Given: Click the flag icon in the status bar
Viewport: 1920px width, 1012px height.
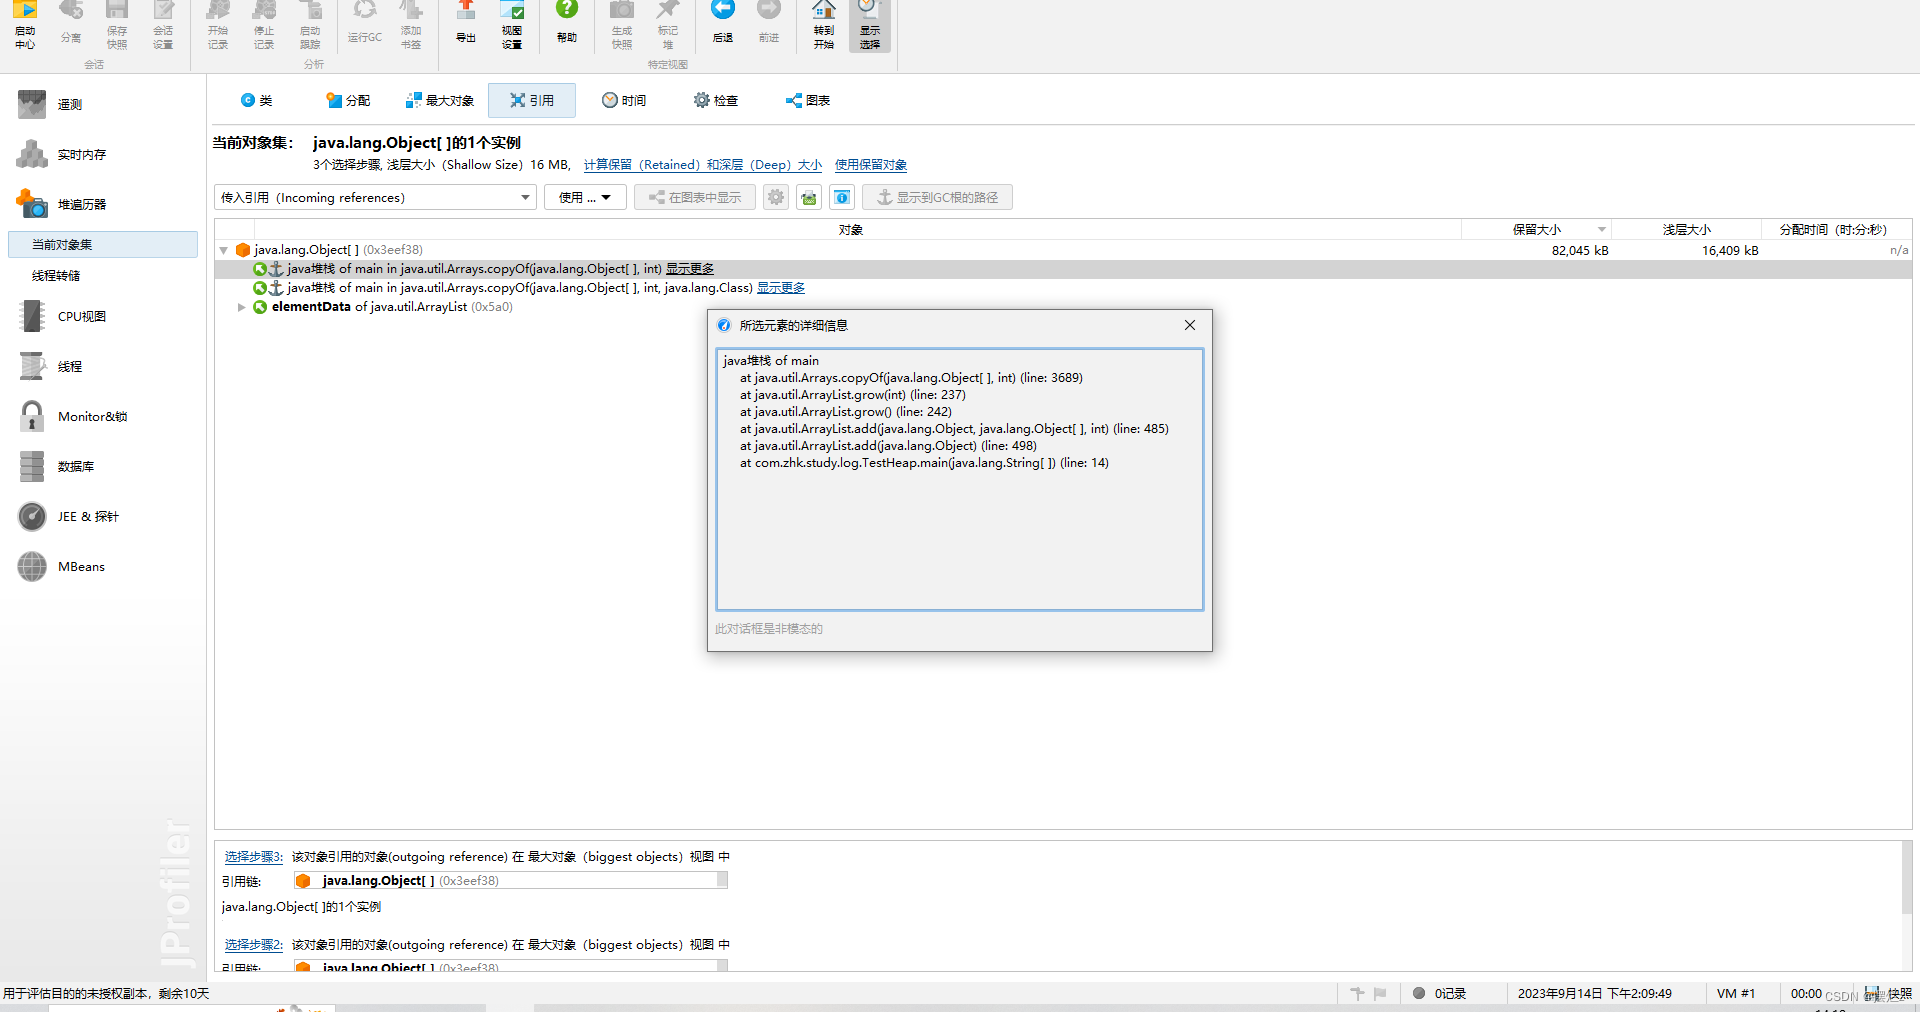Looking at the screenshot, I should tap(1380, 993).
